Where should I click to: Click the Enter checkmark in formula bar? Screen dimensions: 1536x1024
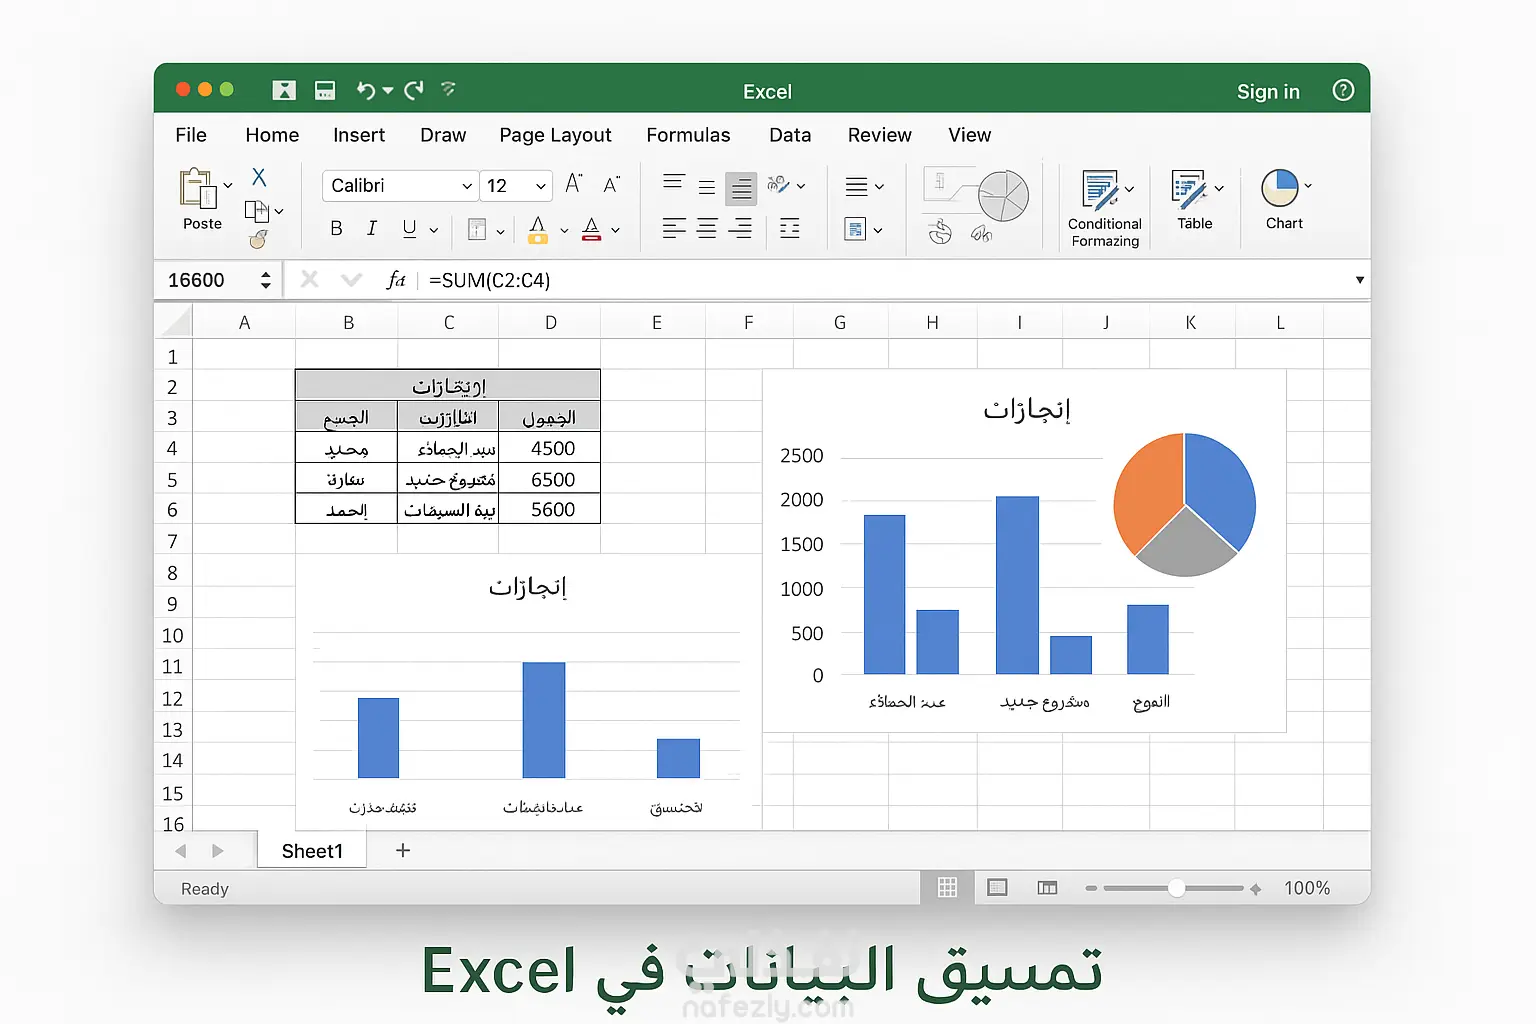(x=351, y=279)
